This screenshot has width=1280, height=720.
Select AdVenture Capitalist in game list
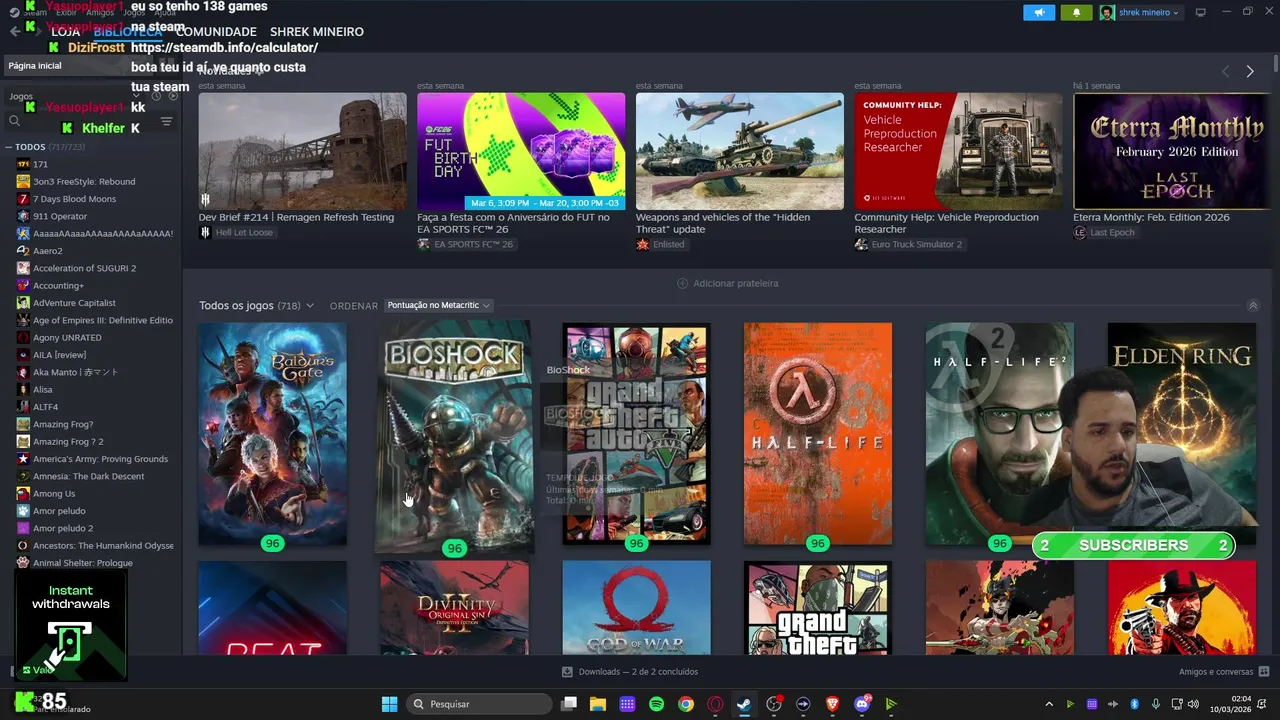[74, 303]
